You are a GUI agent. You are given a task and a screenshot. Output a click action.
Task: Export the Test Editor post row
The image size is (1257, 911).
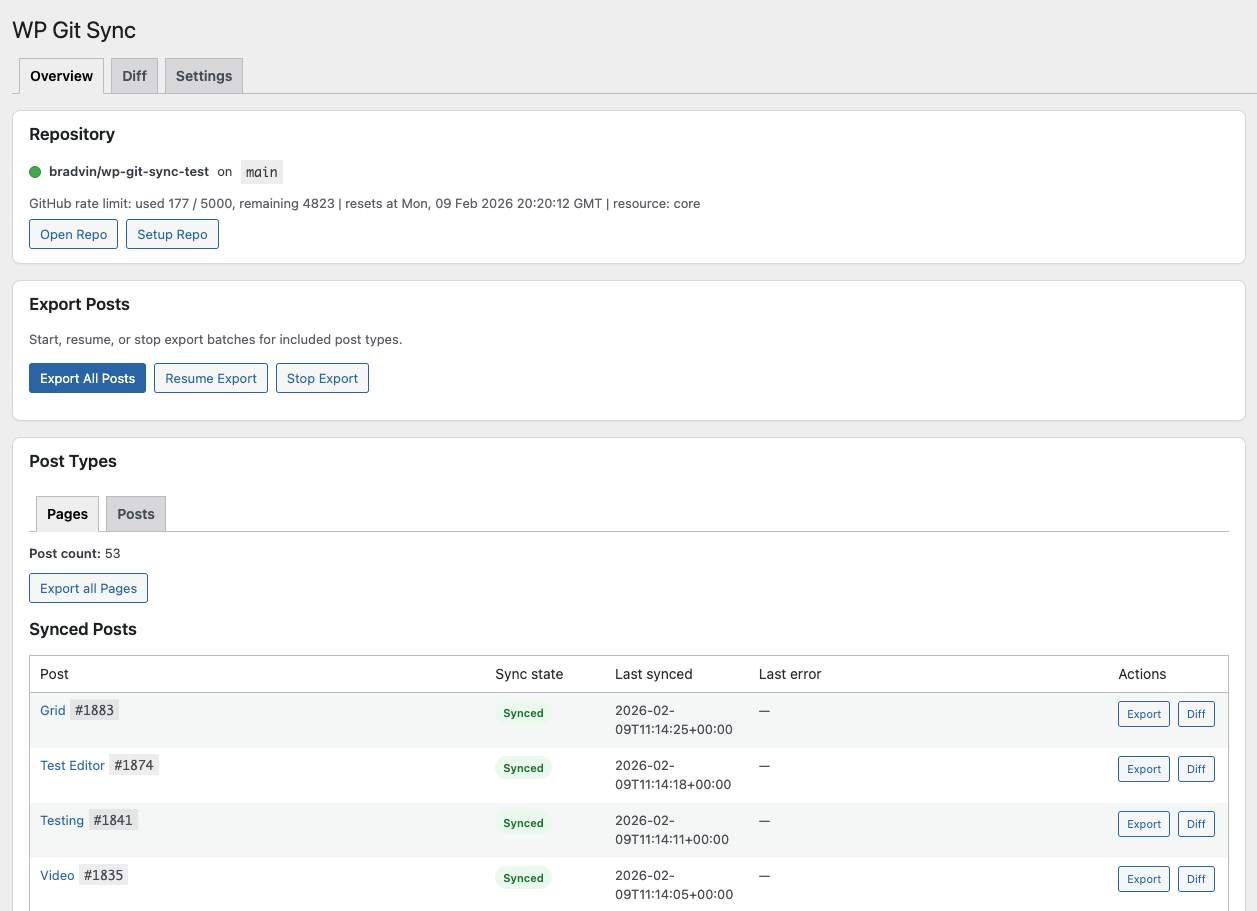(x=1144, y=769)
